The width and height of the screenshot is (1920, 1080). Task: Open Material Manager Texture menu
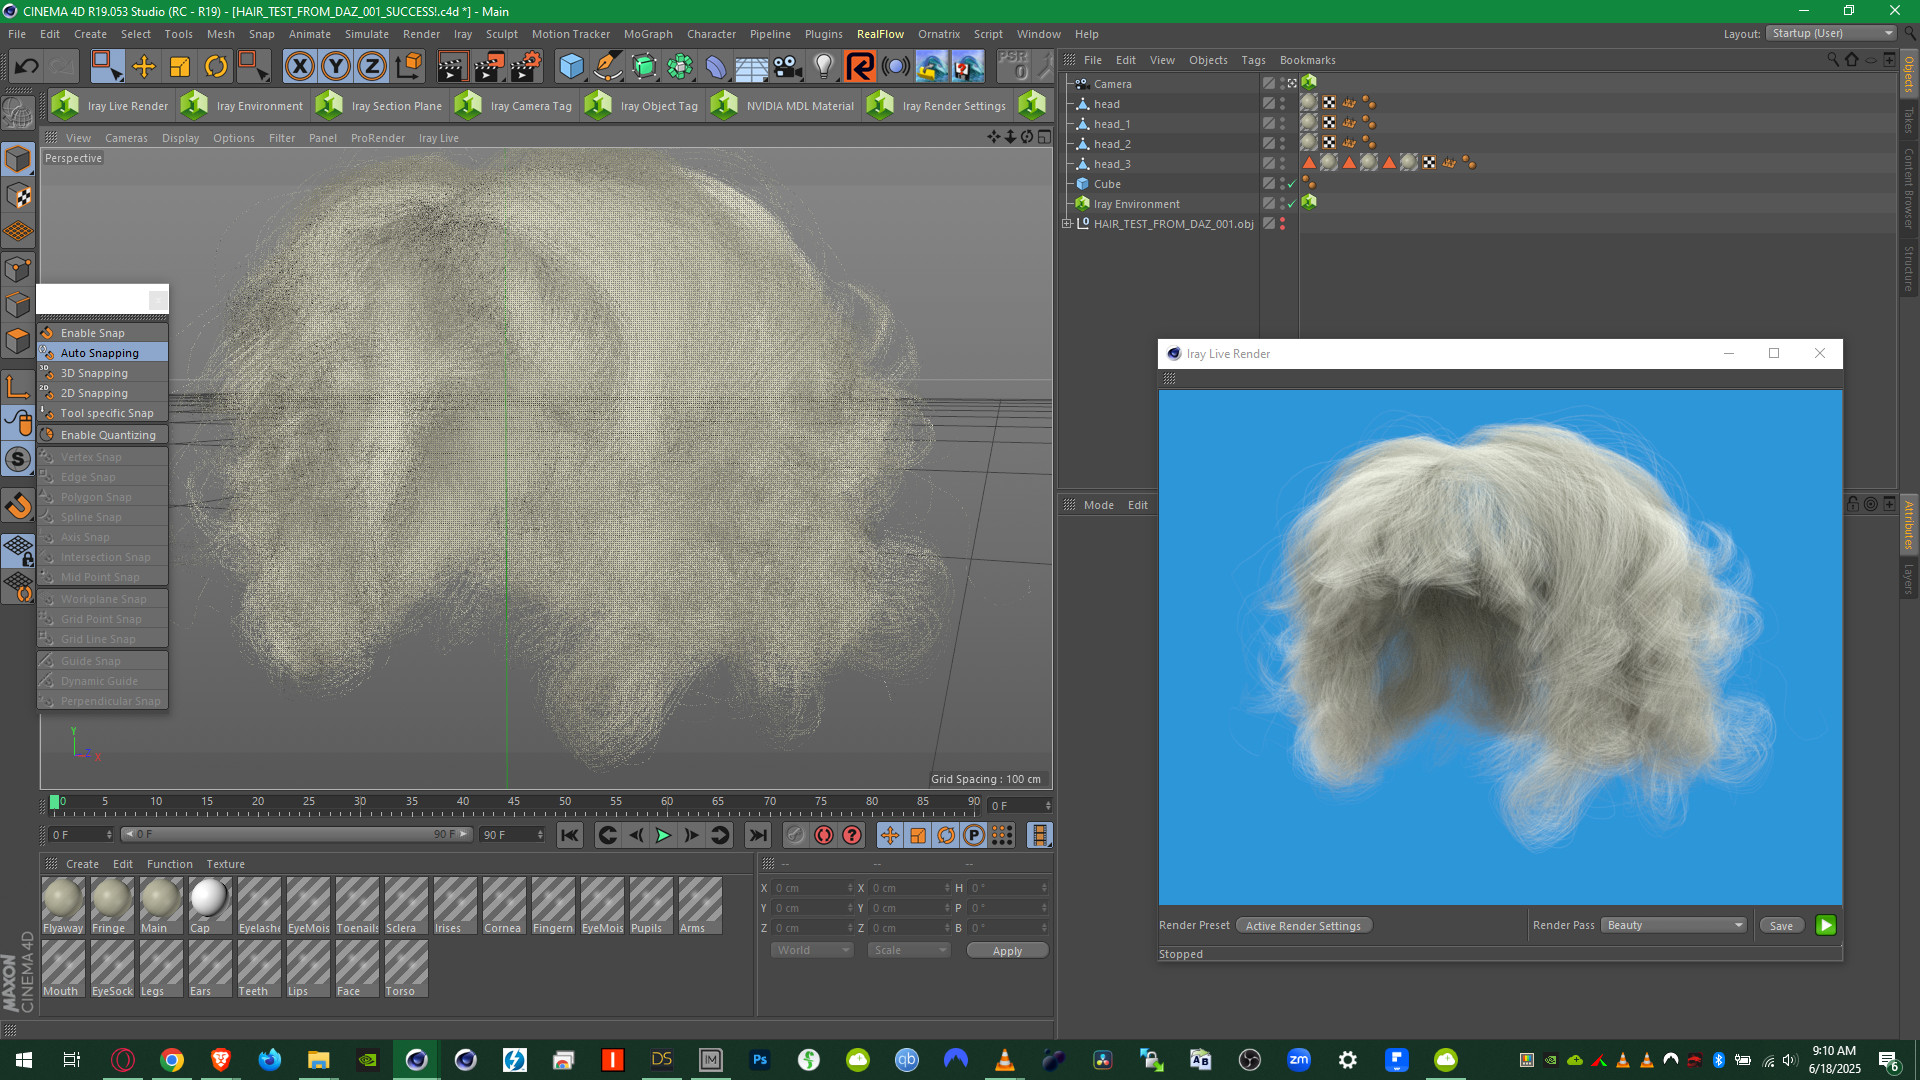tap(225, 864)
